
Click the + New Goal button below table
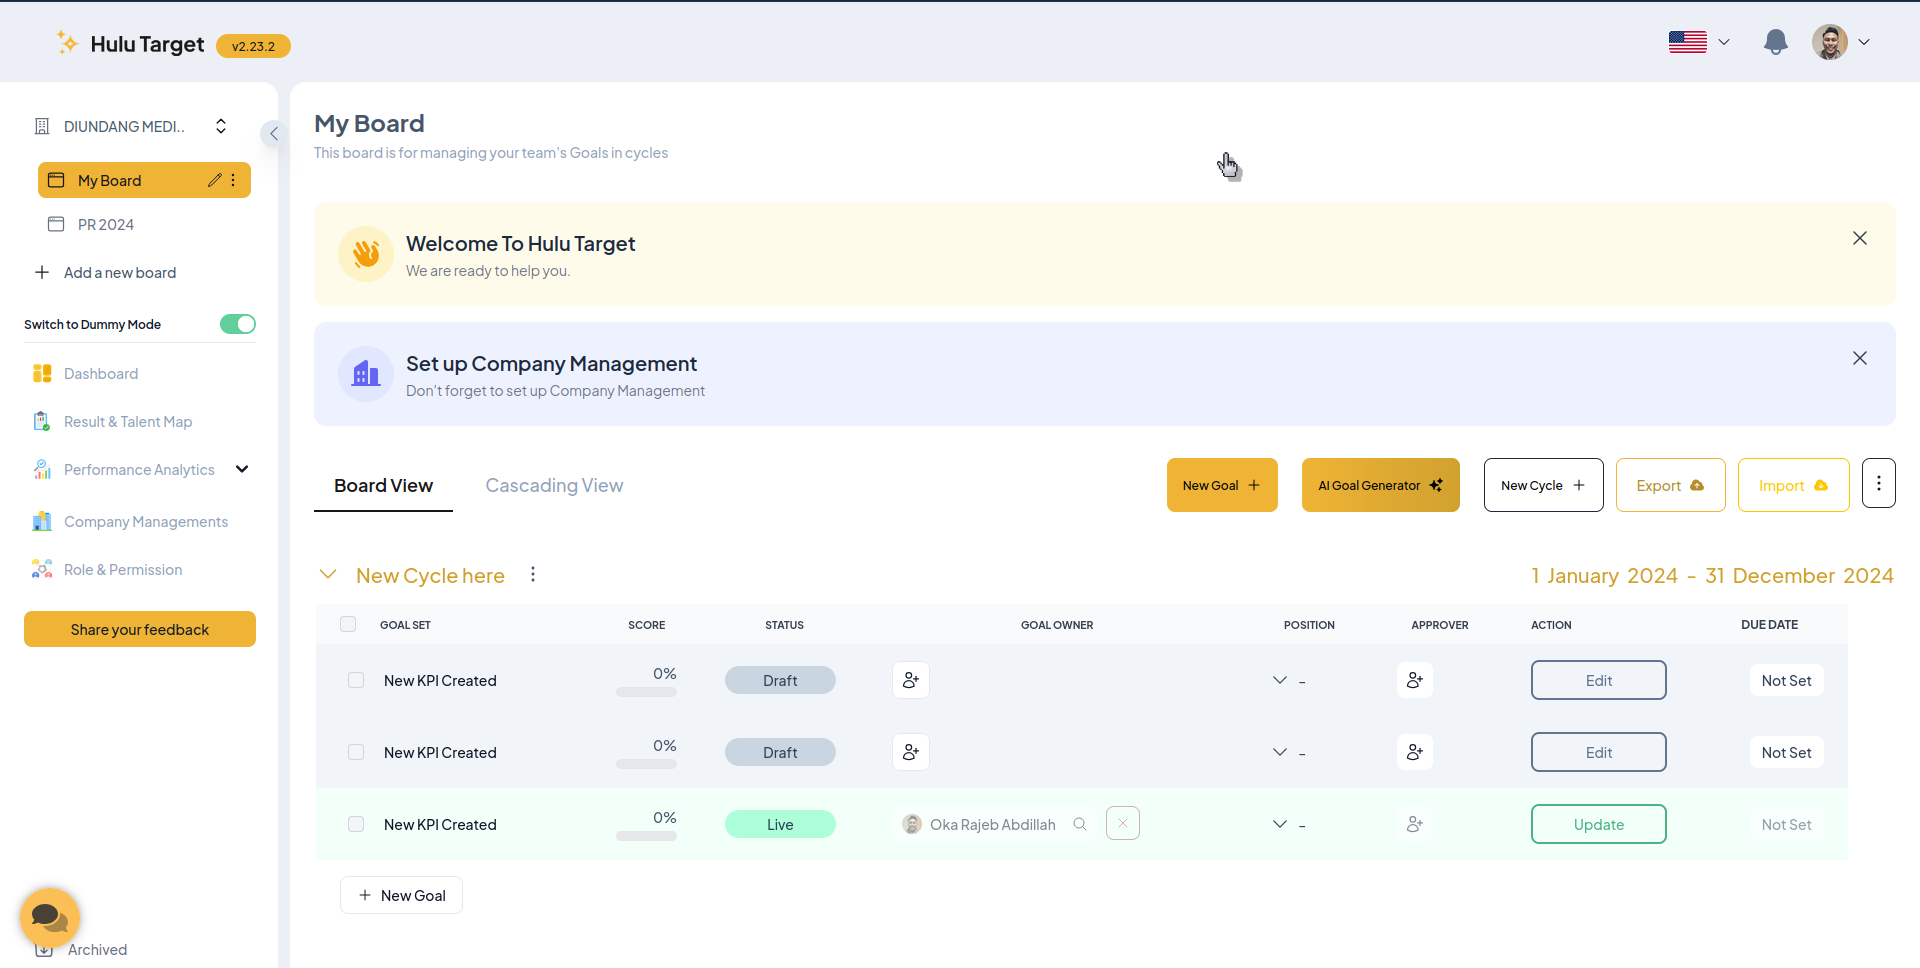click(401, 895)
